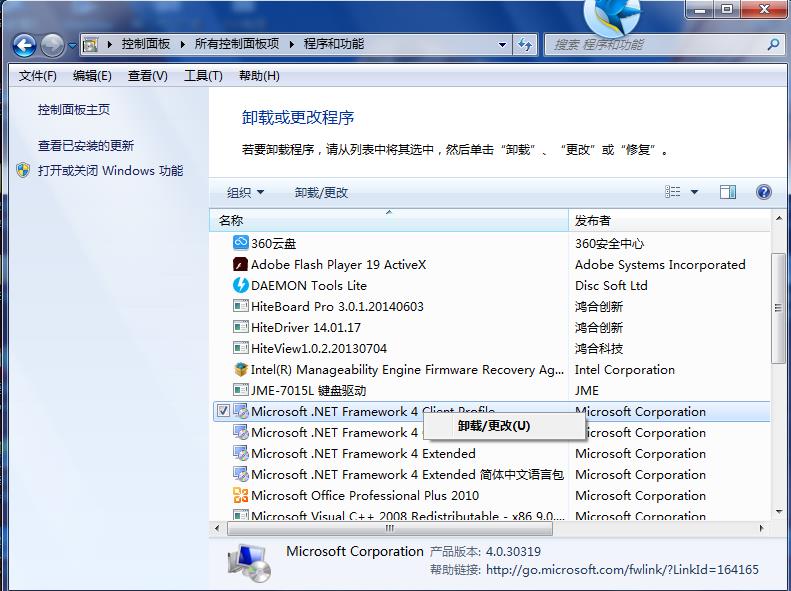Click the JME-7015L 键盘驱动 icon
Image resolution: width=791 pixels, height=591 pixels.
coord(241,390)
